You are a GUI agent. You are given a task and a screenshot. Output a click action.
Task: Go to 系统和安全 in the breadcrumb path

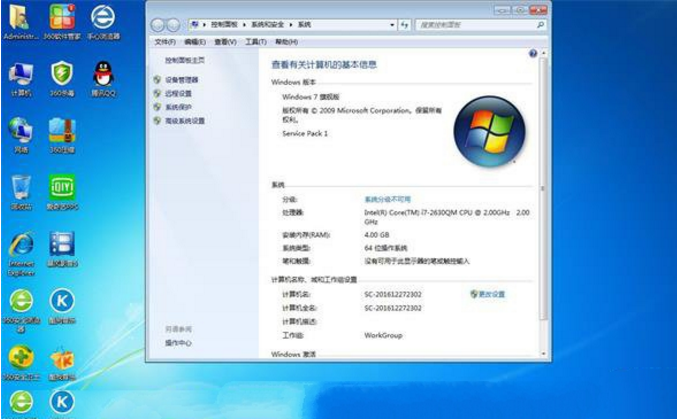click(268, 25)
